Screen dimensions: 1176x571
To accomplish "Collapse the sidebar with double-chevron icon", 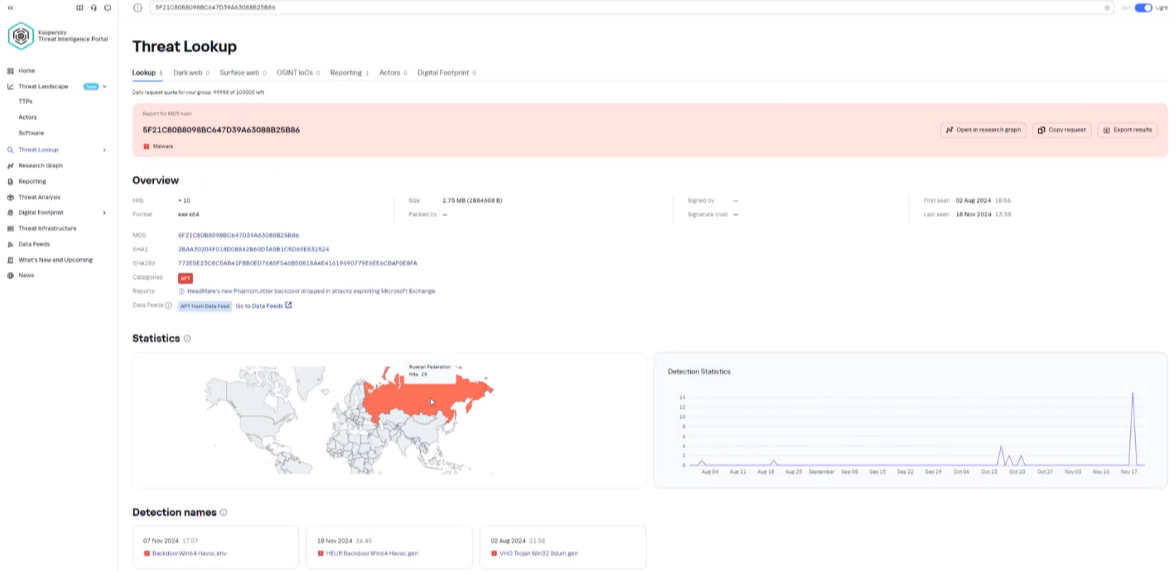I will click(10, 8).
